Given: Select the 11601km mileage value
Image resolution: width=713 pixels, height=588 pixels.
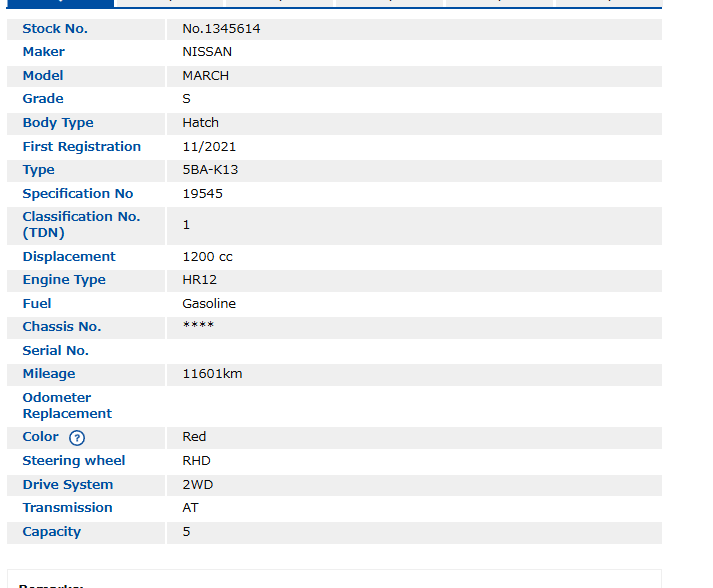Looking at the screenshot, I should pyautogui.click(x=212, y=374).
